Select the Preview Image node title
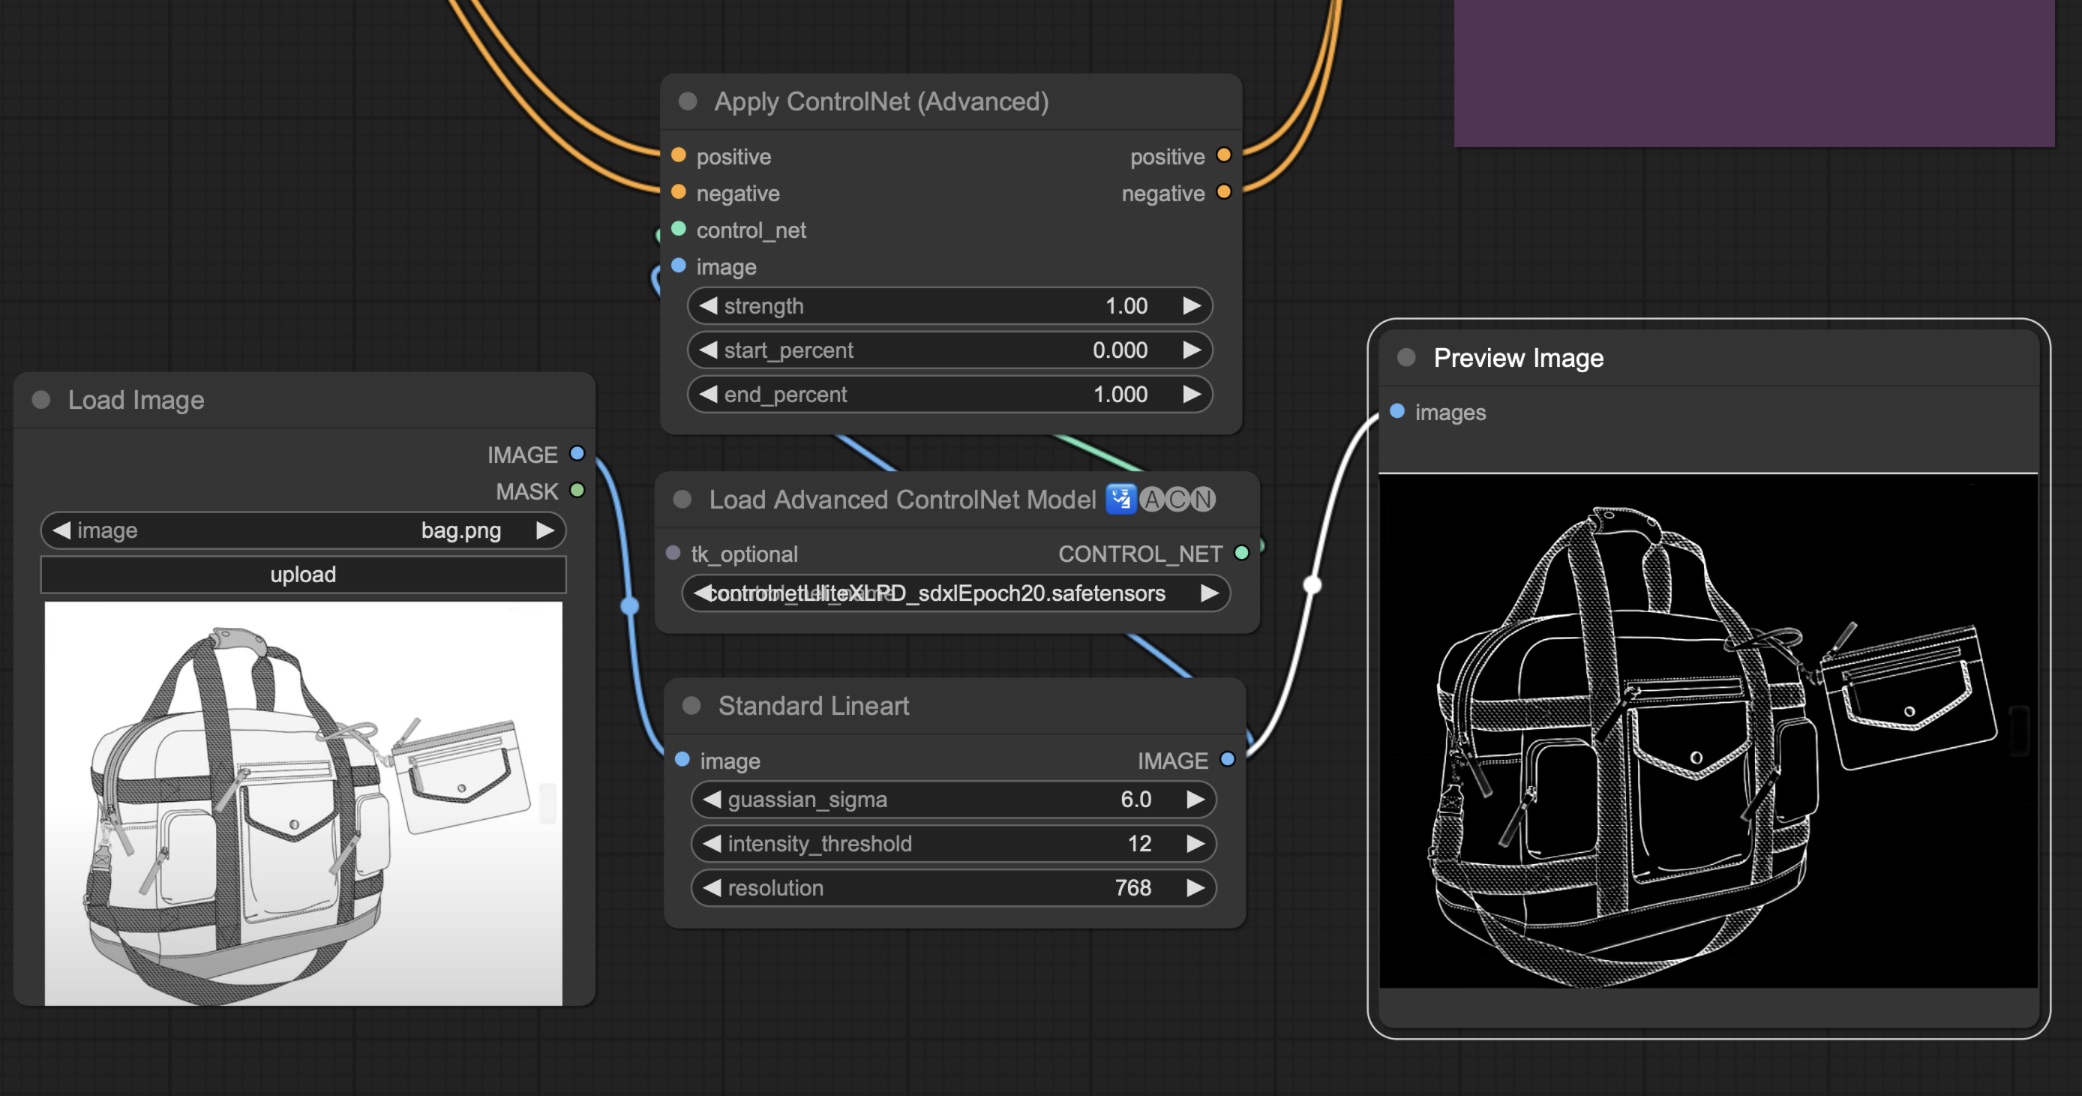This screenshot has height=1096, width=2082. [x=1518, y=357]
